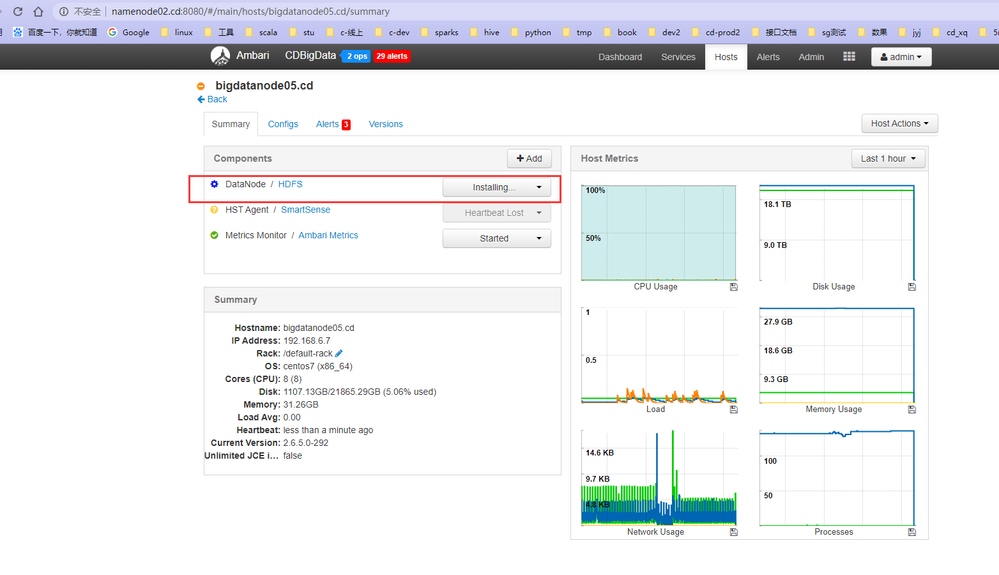Image resolution: width=999 pixels, height=575 pixels.
Task: Click save icon under Disk Usage chart
Action: coord(912,287)
